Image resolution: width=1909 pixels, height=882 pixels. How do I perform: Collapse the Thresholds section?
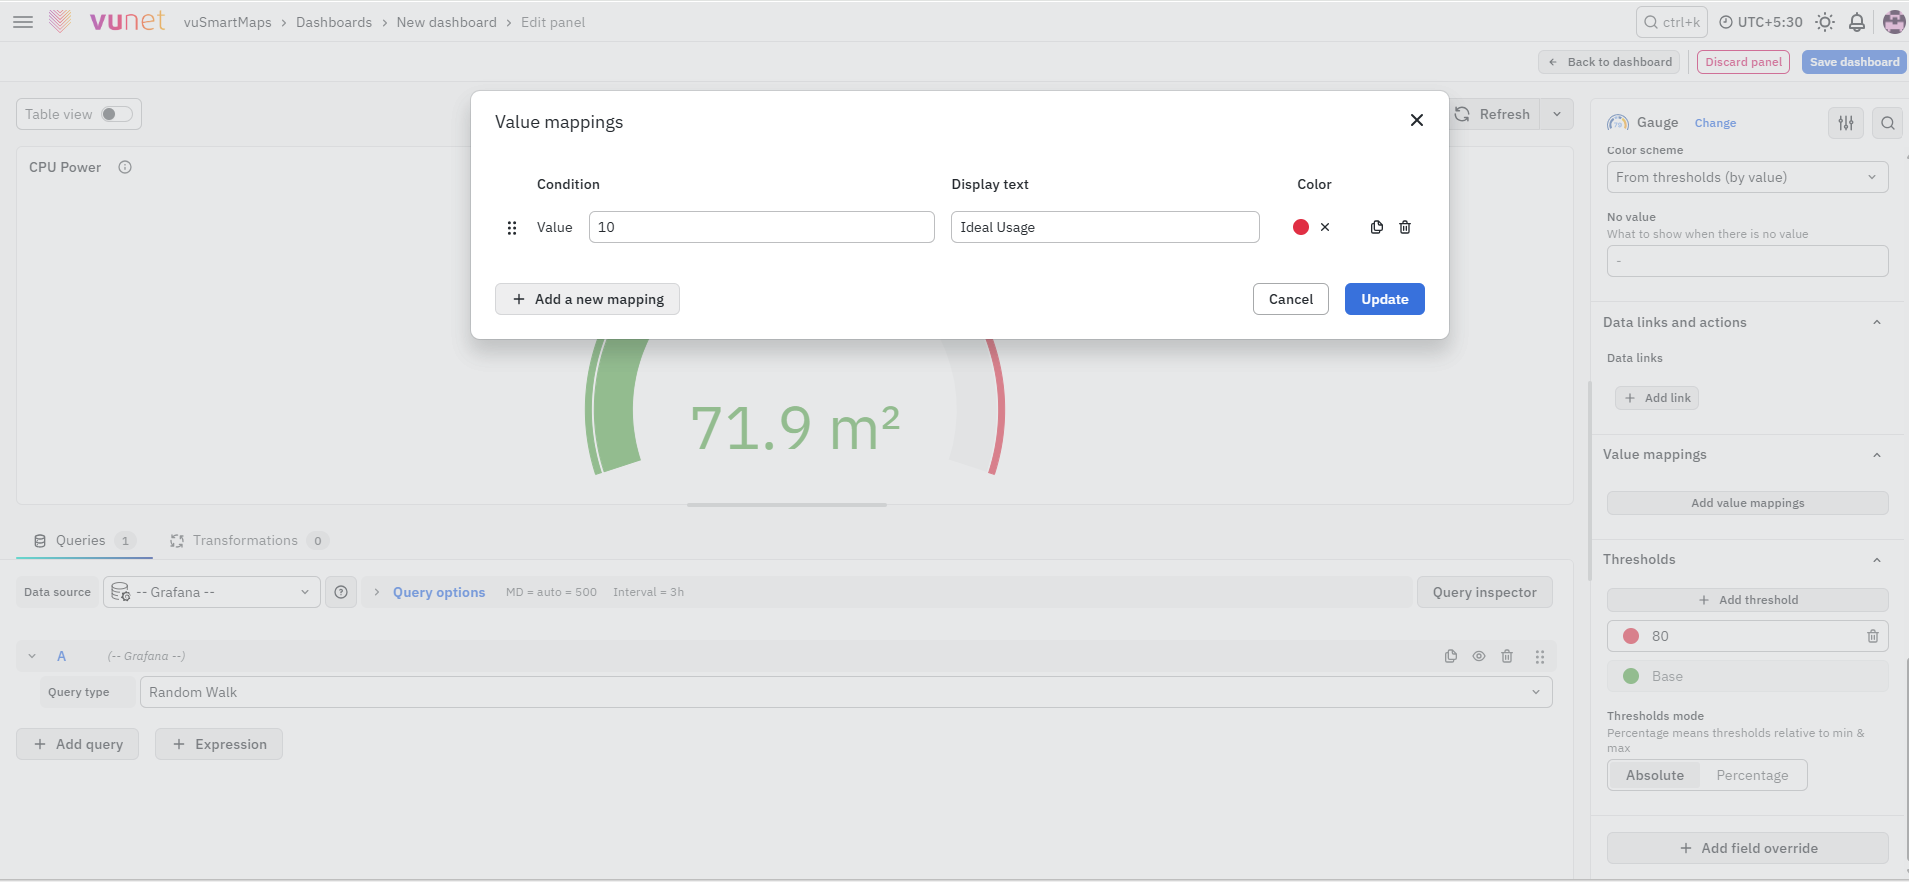point(1877,560)
